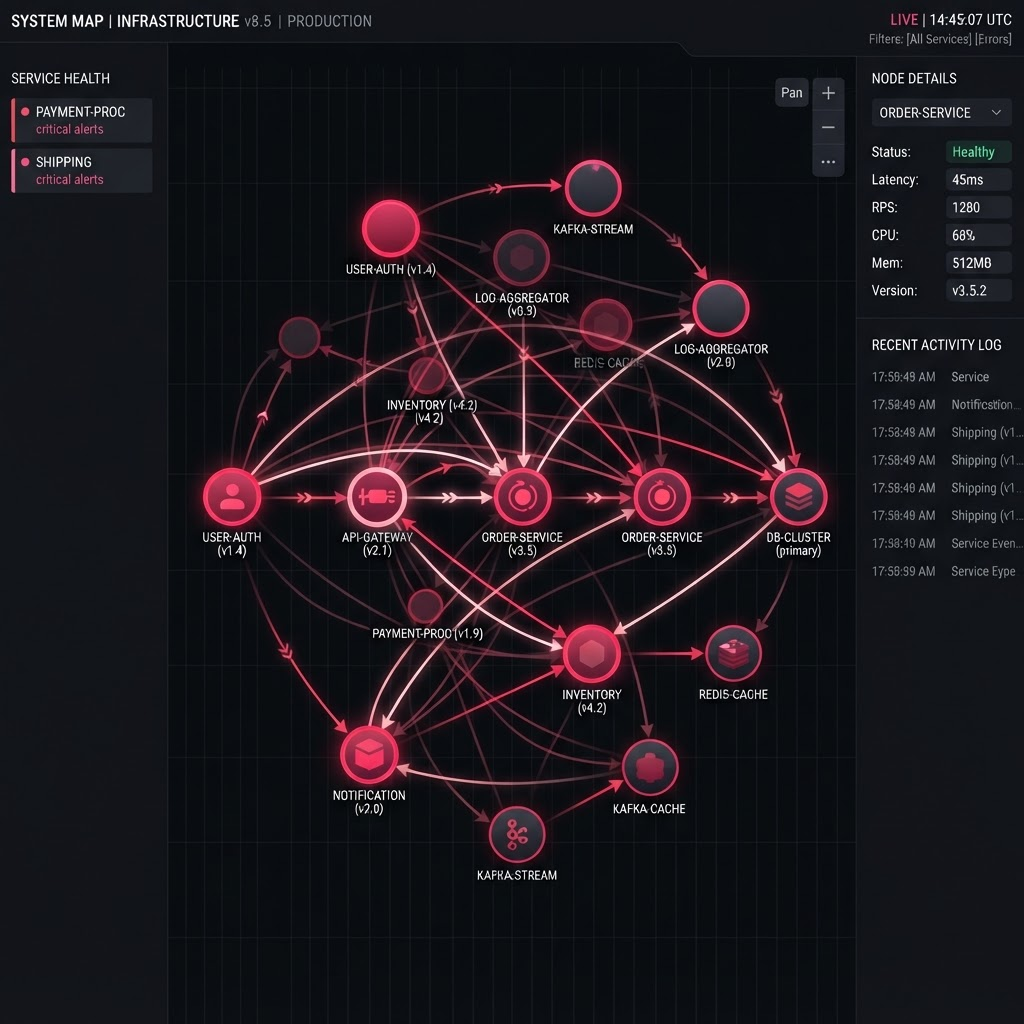Click the Healthy status badge
Image resolution: width=1024 pixels, height=1024 pixels.
point(978,152)
